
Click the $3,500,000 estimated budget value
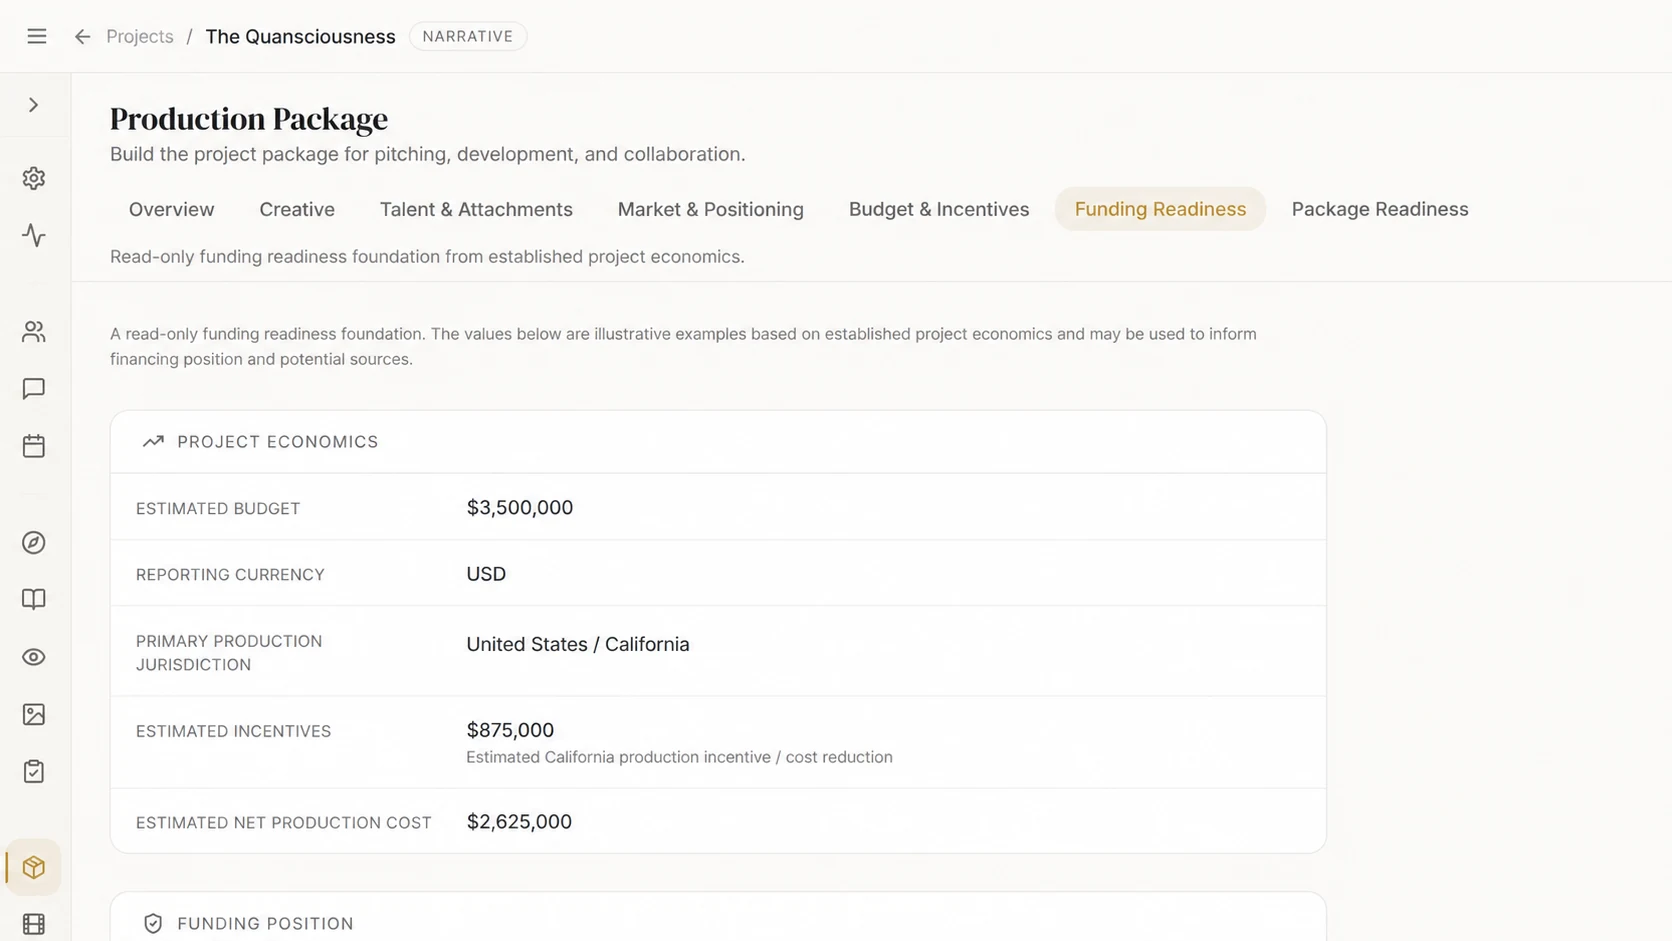coord(520,507)
